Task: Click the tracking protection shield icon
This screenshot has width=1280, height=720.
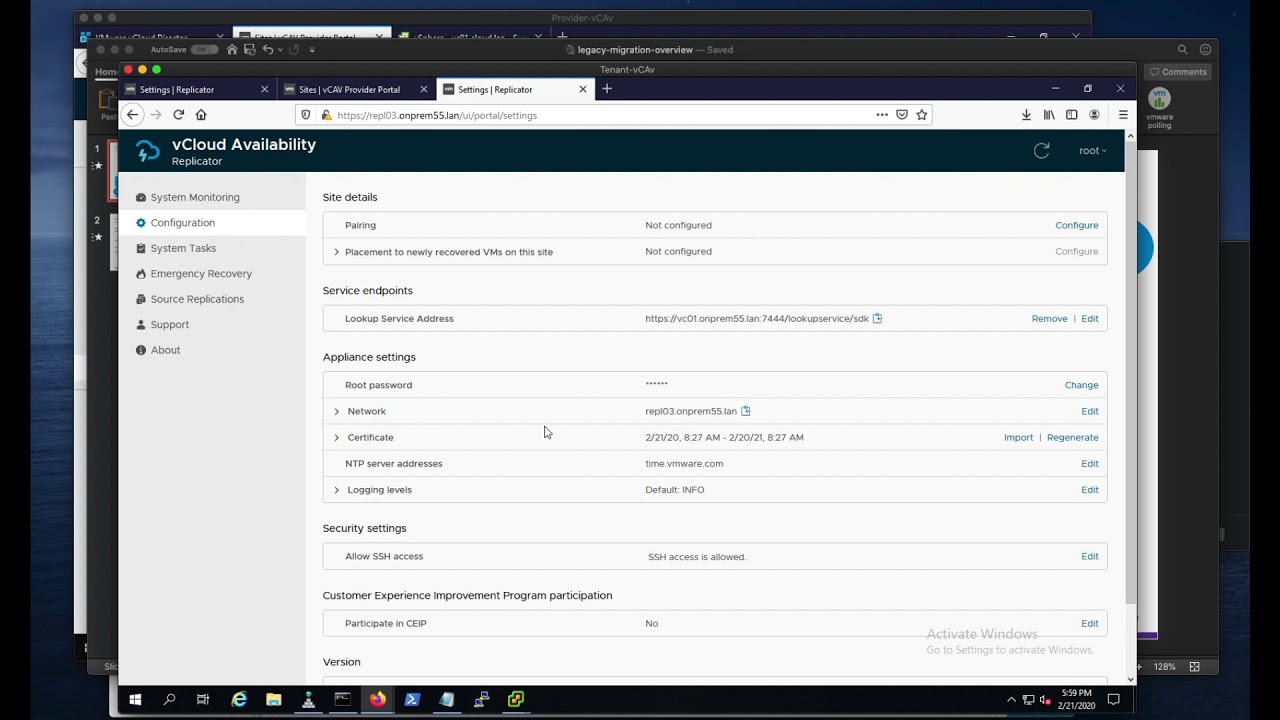Action: (x=306, y=115)
